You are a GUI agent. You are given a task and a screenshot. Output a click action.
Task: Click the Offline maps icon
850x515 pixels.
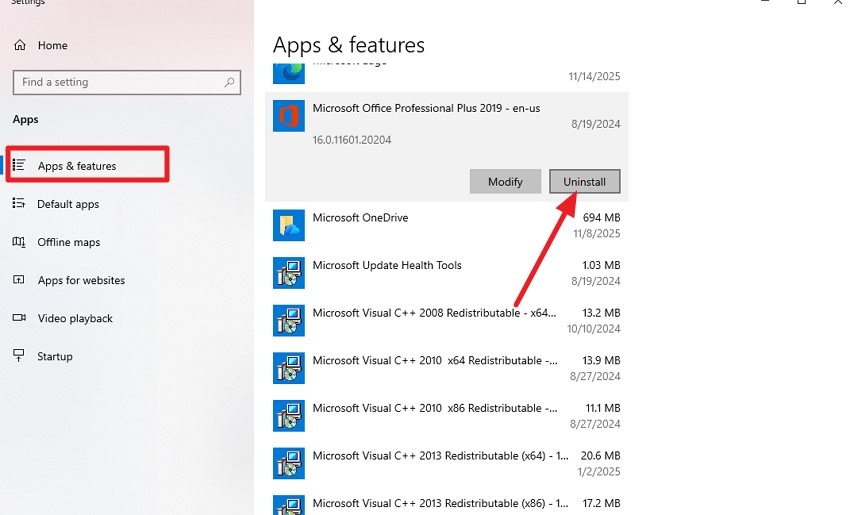[19, 242]
